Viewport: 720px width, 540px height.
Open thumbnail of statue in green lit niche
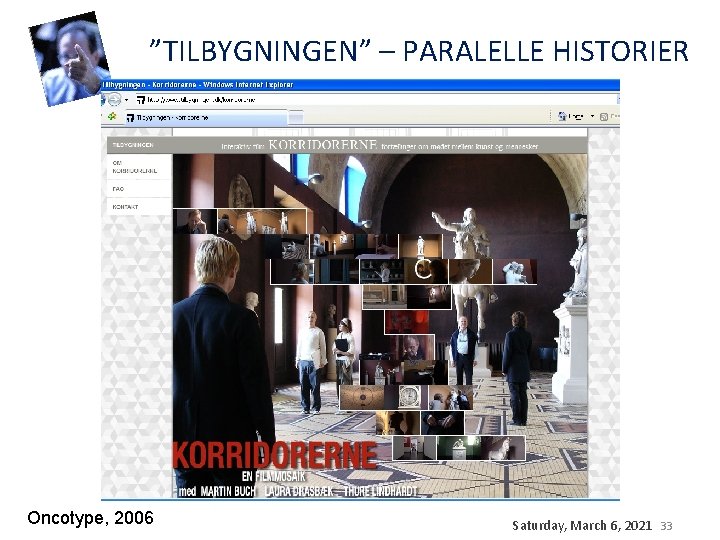(458, 448)
